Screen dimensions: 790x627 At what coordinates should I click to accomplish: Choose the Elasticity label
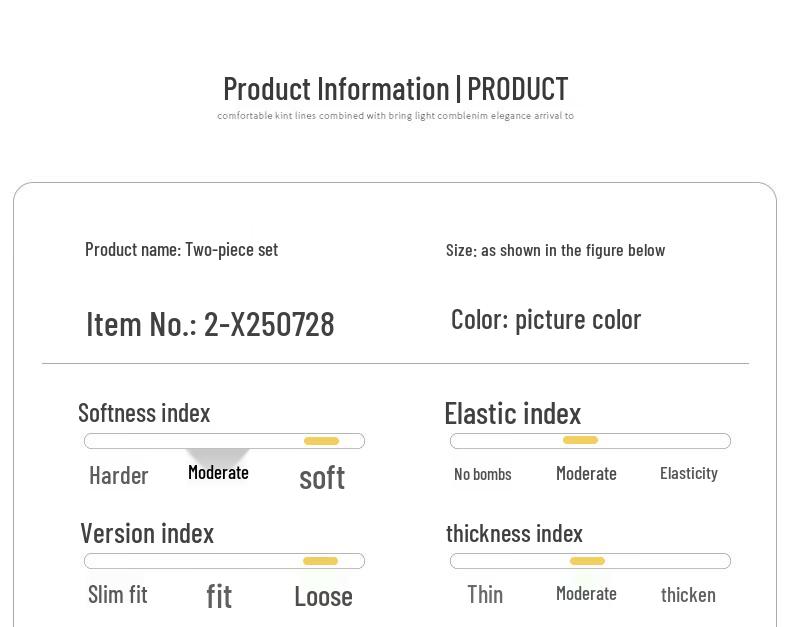(x=689, y=473)
